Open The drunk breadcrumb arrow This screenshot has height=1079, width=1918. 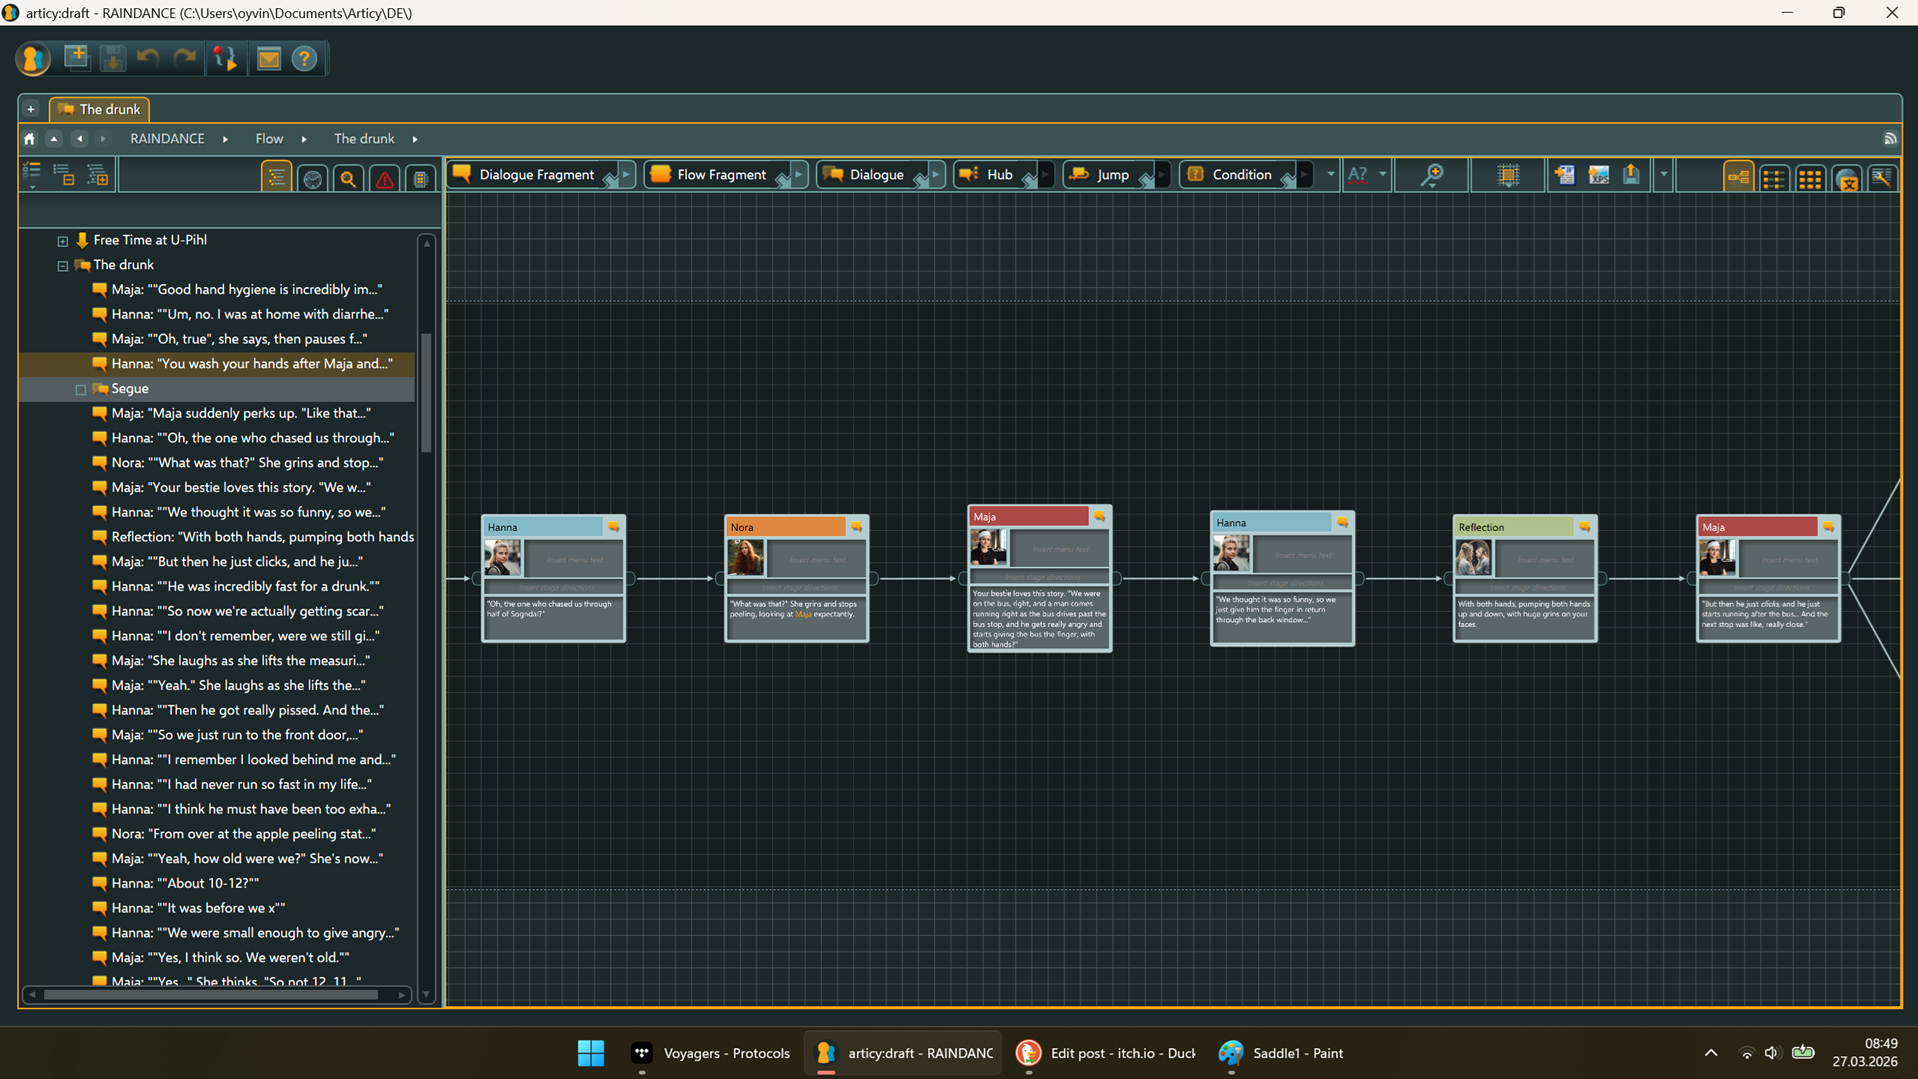click(415, 139)
